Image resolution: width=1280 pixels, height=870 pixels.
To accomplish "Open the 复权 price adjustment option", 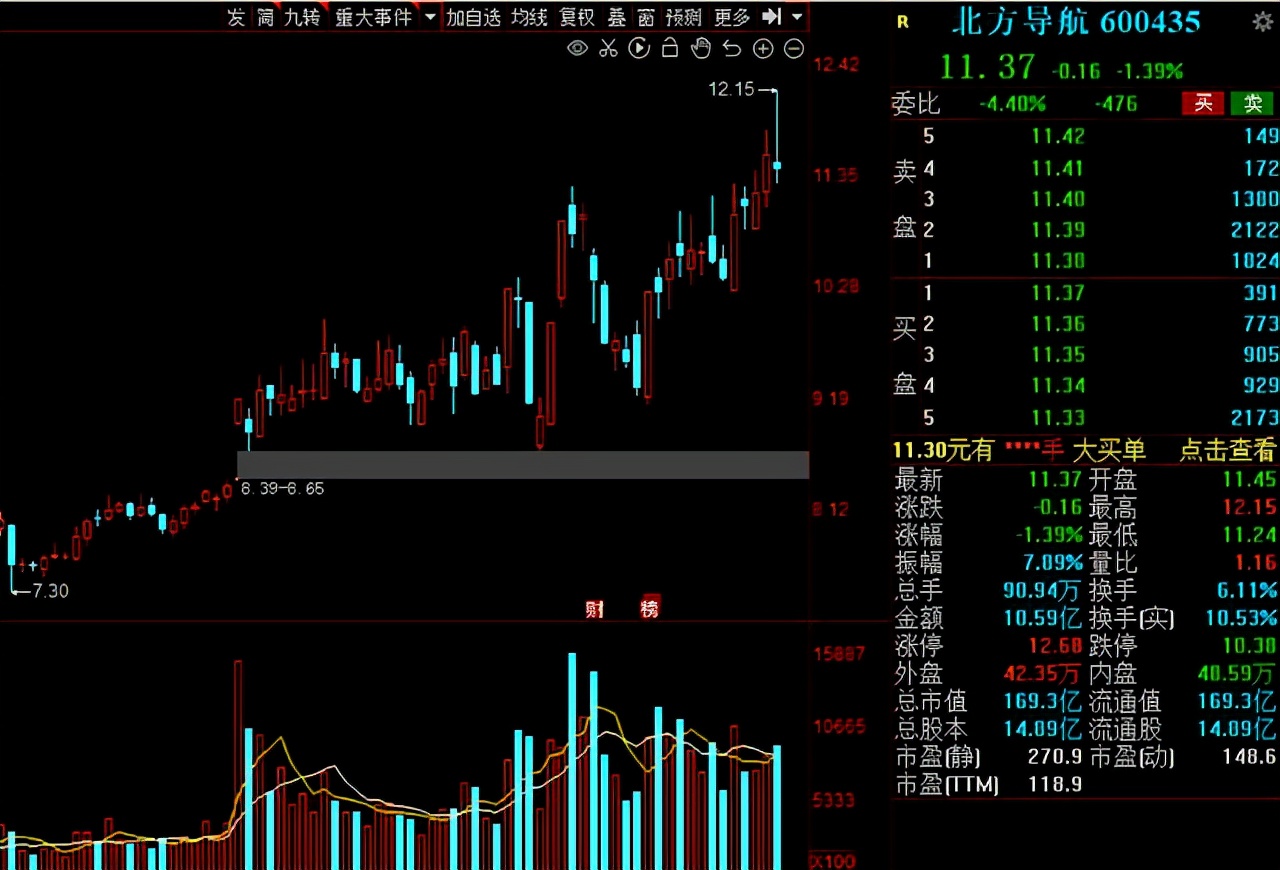I will tap(577, 17).
